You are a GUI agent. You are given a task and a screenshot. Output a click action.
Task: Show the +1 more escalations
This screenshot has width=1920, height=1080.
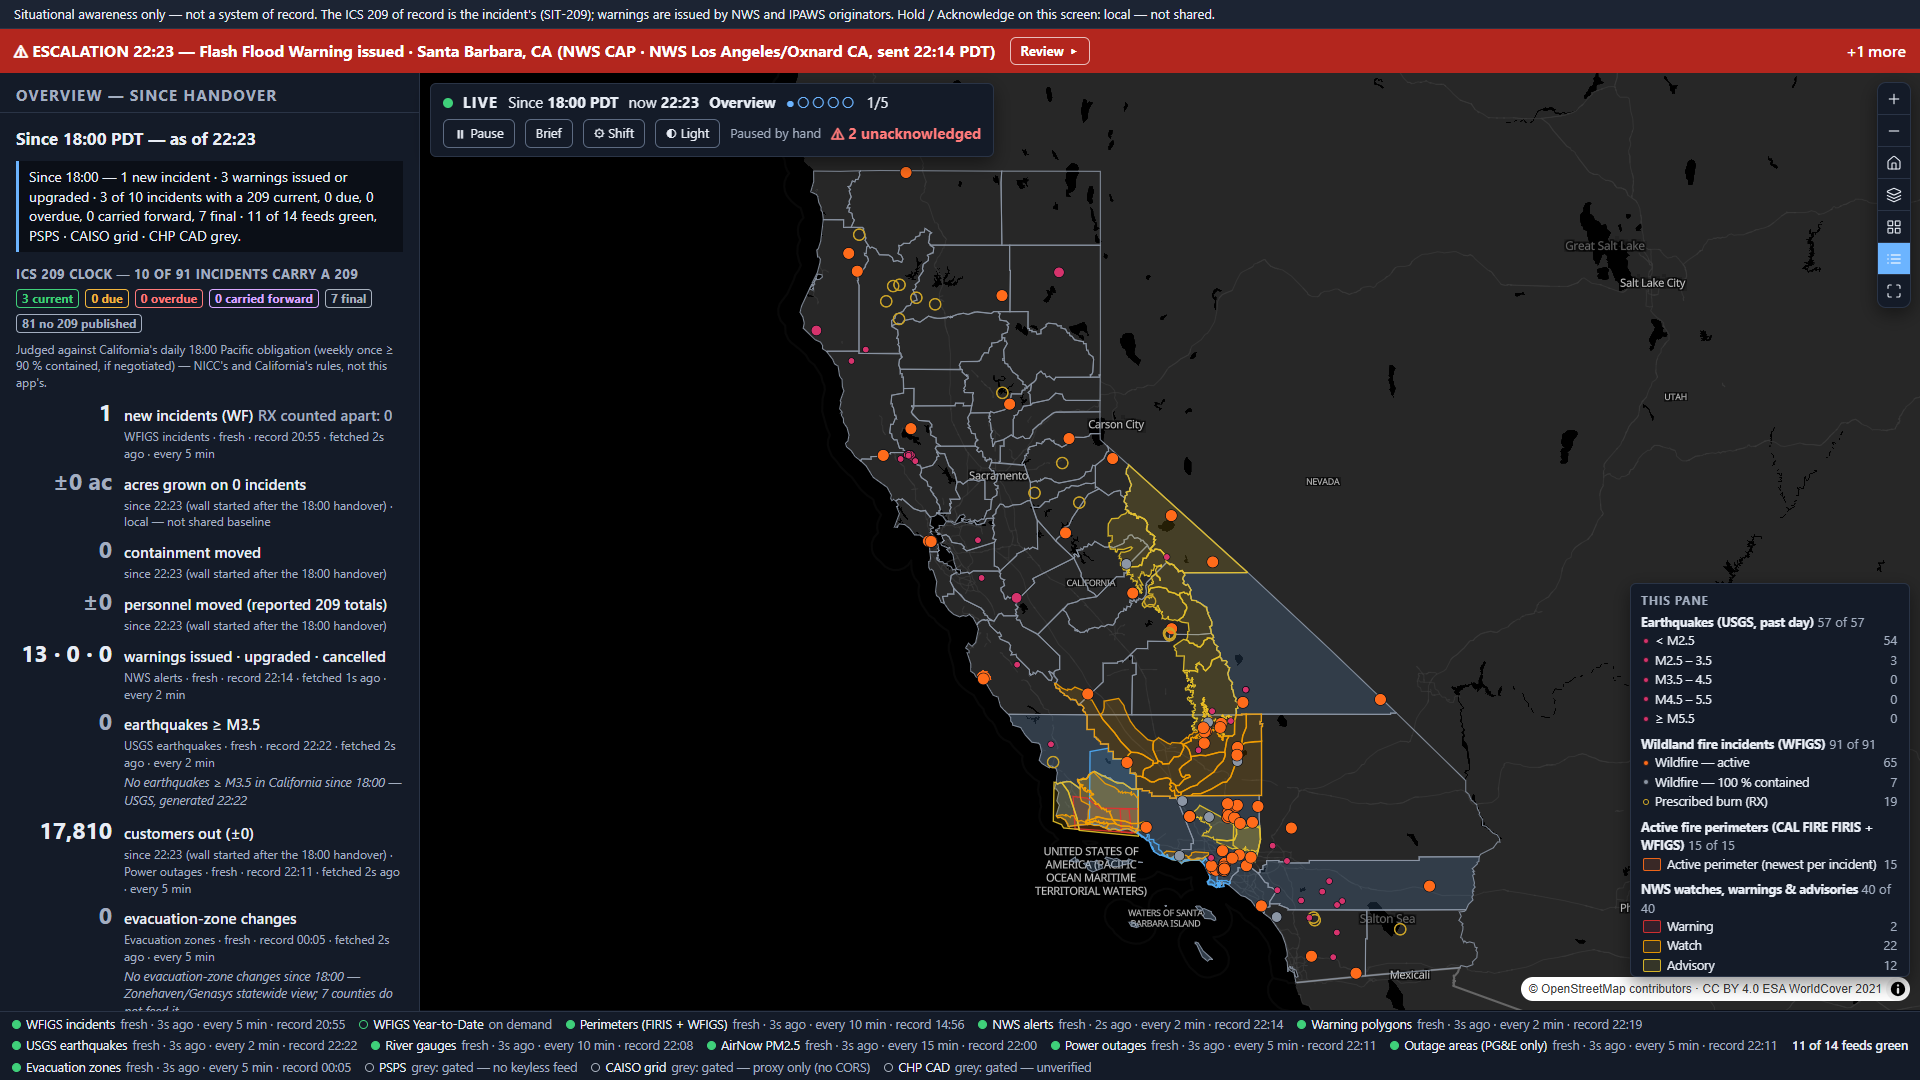1875,52
